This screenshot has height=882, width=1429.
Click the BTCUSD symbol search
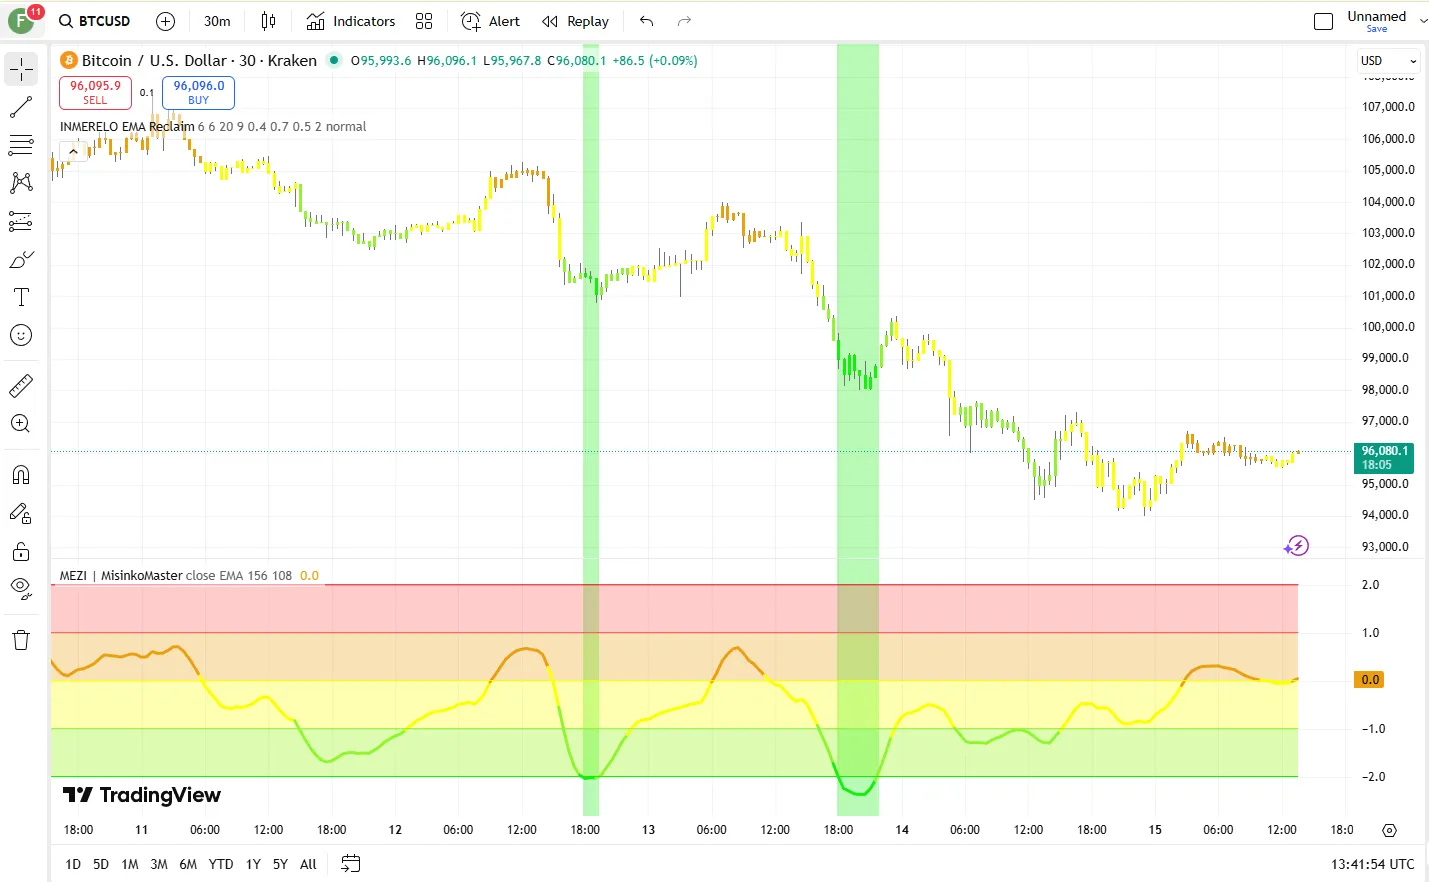click(95, 21)
